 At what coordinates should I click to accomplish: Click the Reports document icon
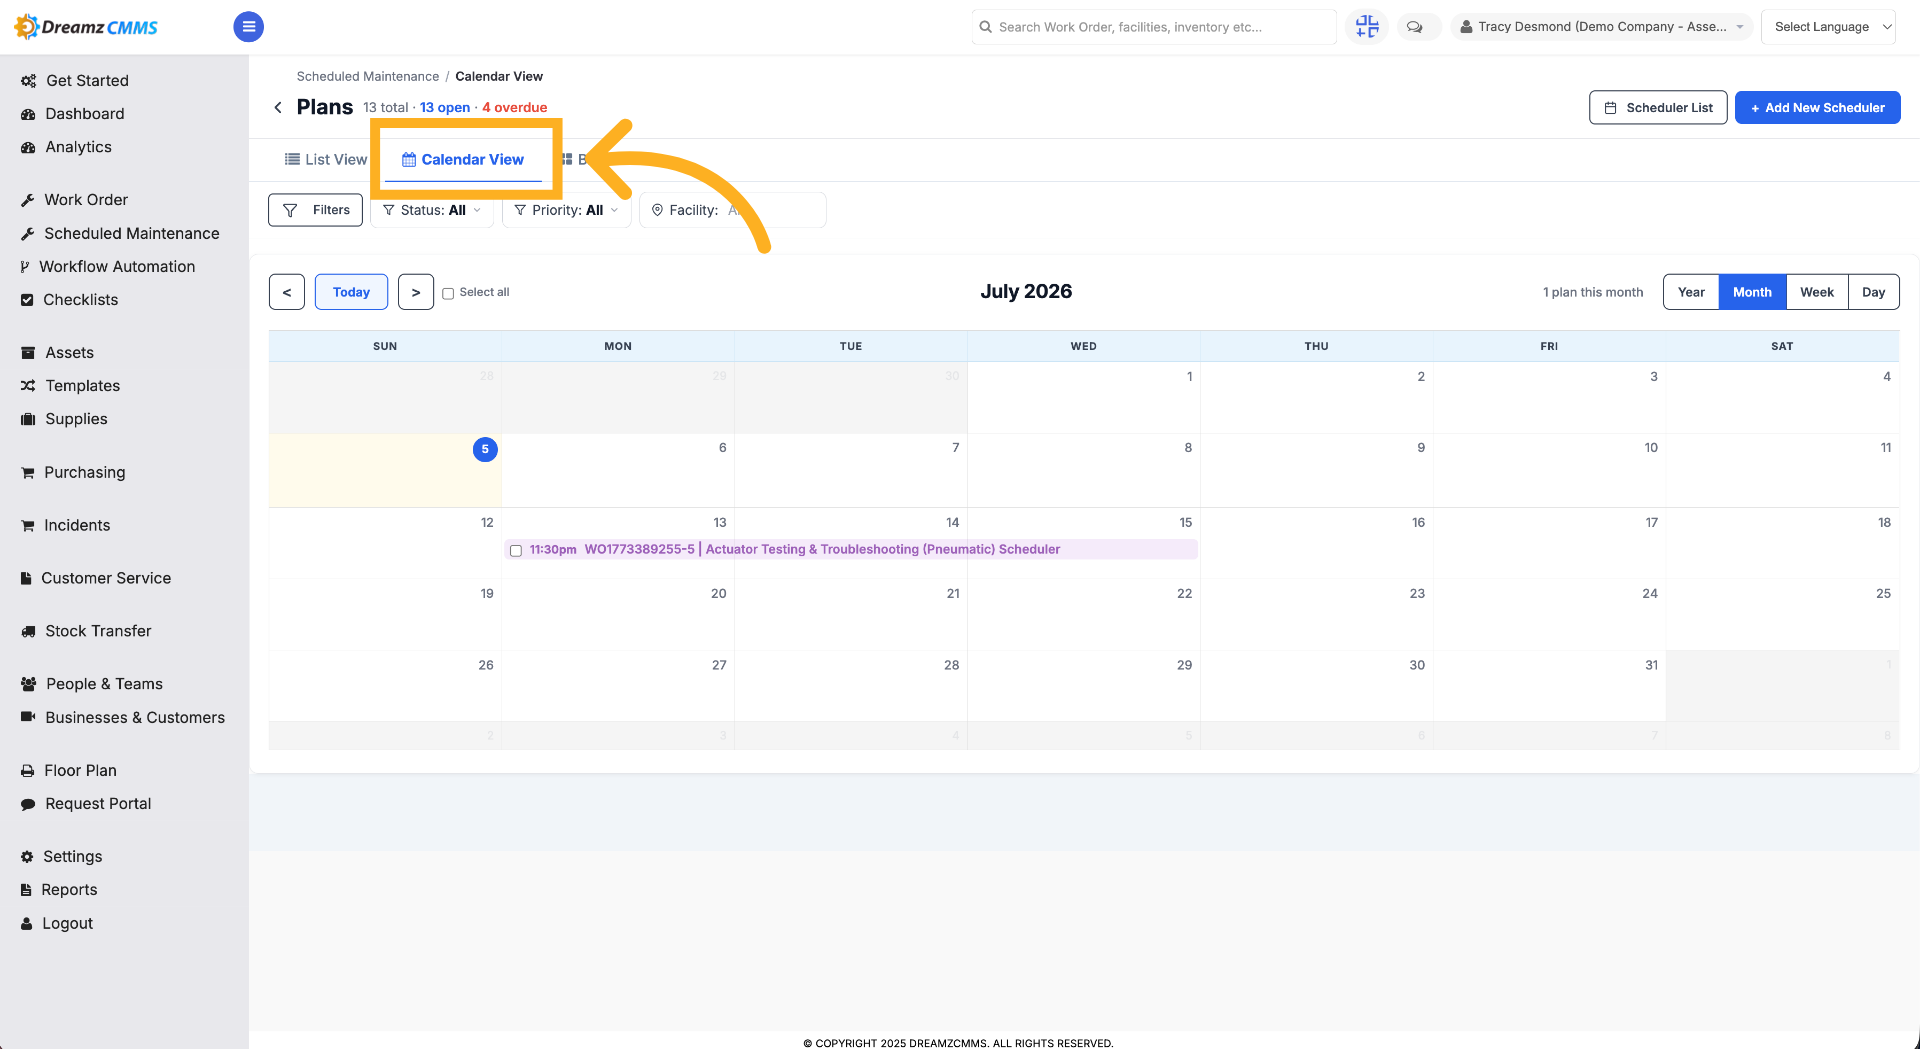point(26,890)
